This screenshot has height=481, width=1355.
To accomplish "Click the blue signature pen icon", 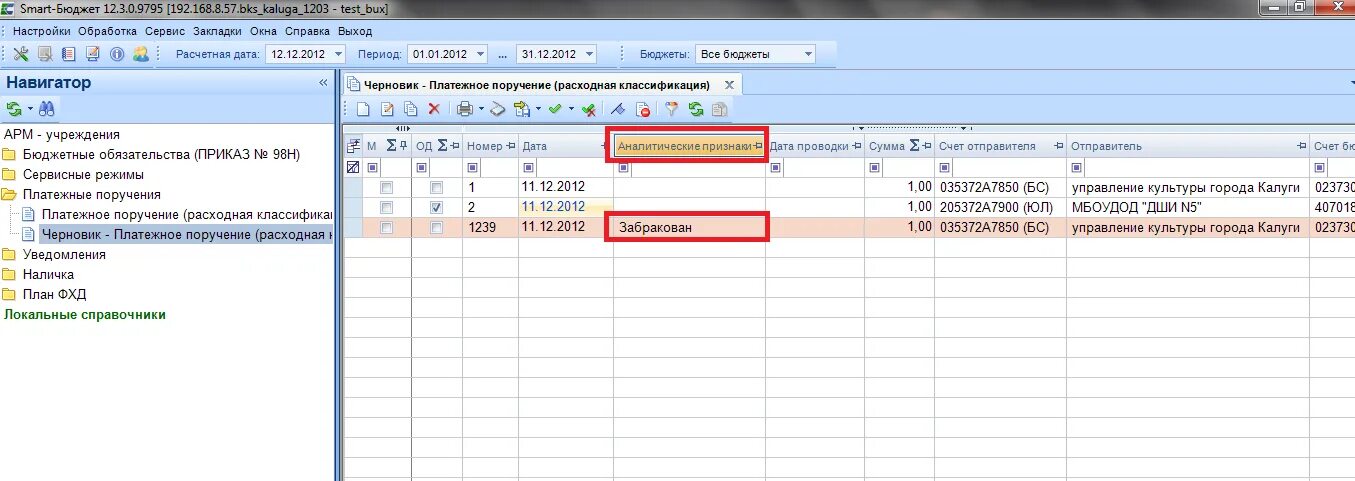I will coord(619,109).
